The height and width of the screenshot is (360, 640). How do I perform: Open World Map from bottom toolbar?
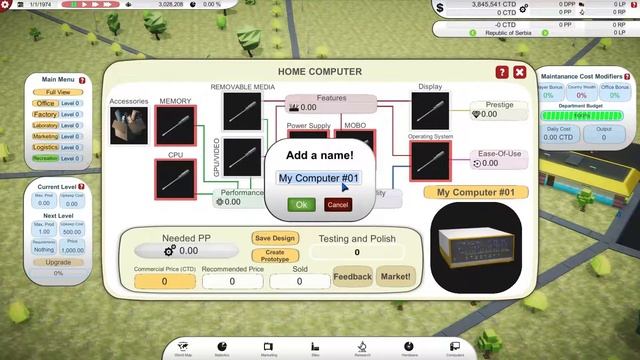183,349
